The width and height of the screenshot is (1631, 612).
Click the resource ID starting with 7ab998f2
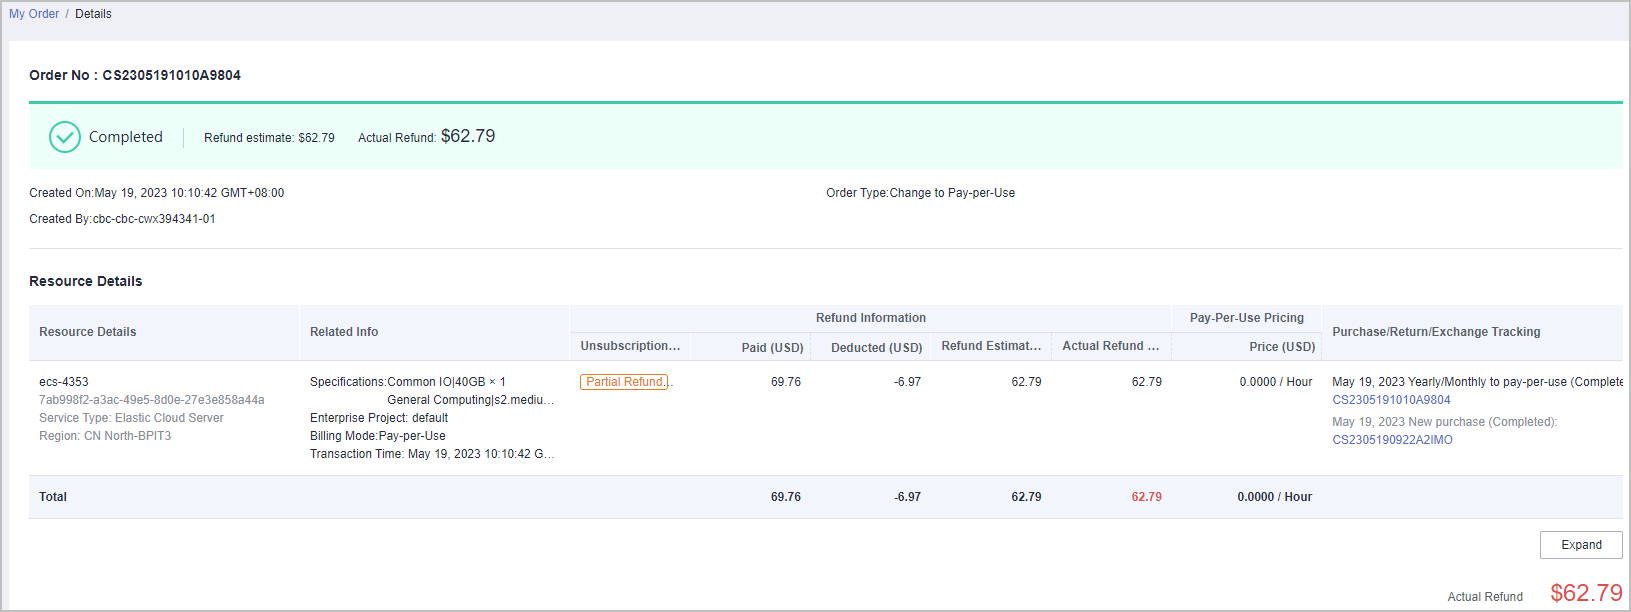152,400
